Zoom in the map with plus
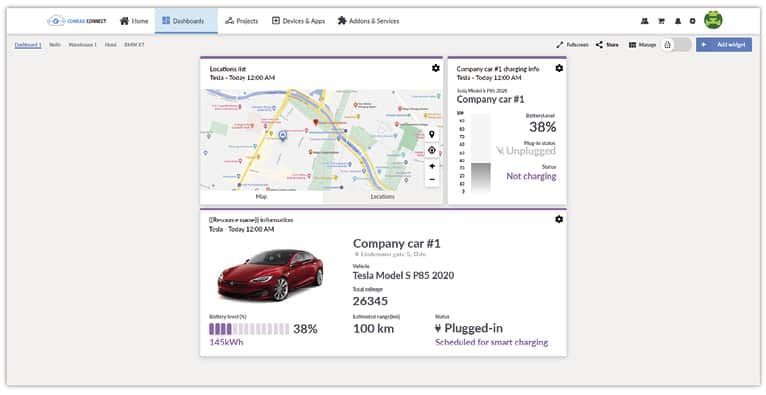Image resolution: width=766 pixels, height=395 pixels. tap(432, 166)
